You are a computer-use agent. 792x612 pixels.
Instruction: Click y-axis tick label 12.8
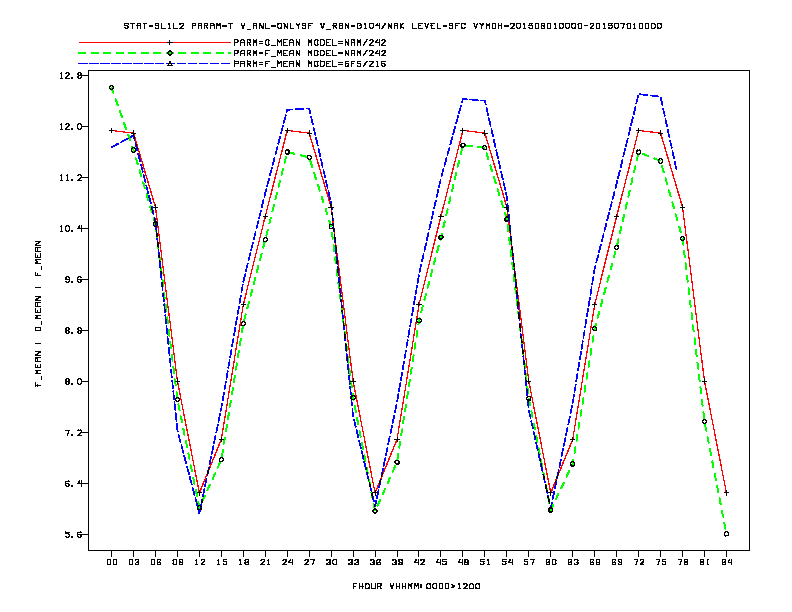click(70, 75)
